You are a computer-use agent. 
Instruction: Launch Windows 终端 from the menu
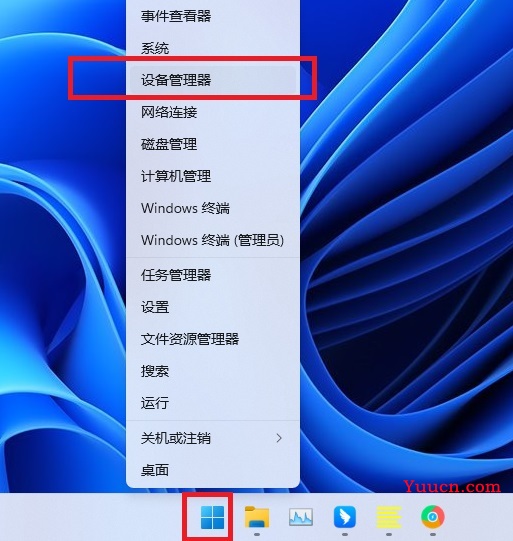coord(213,208)
